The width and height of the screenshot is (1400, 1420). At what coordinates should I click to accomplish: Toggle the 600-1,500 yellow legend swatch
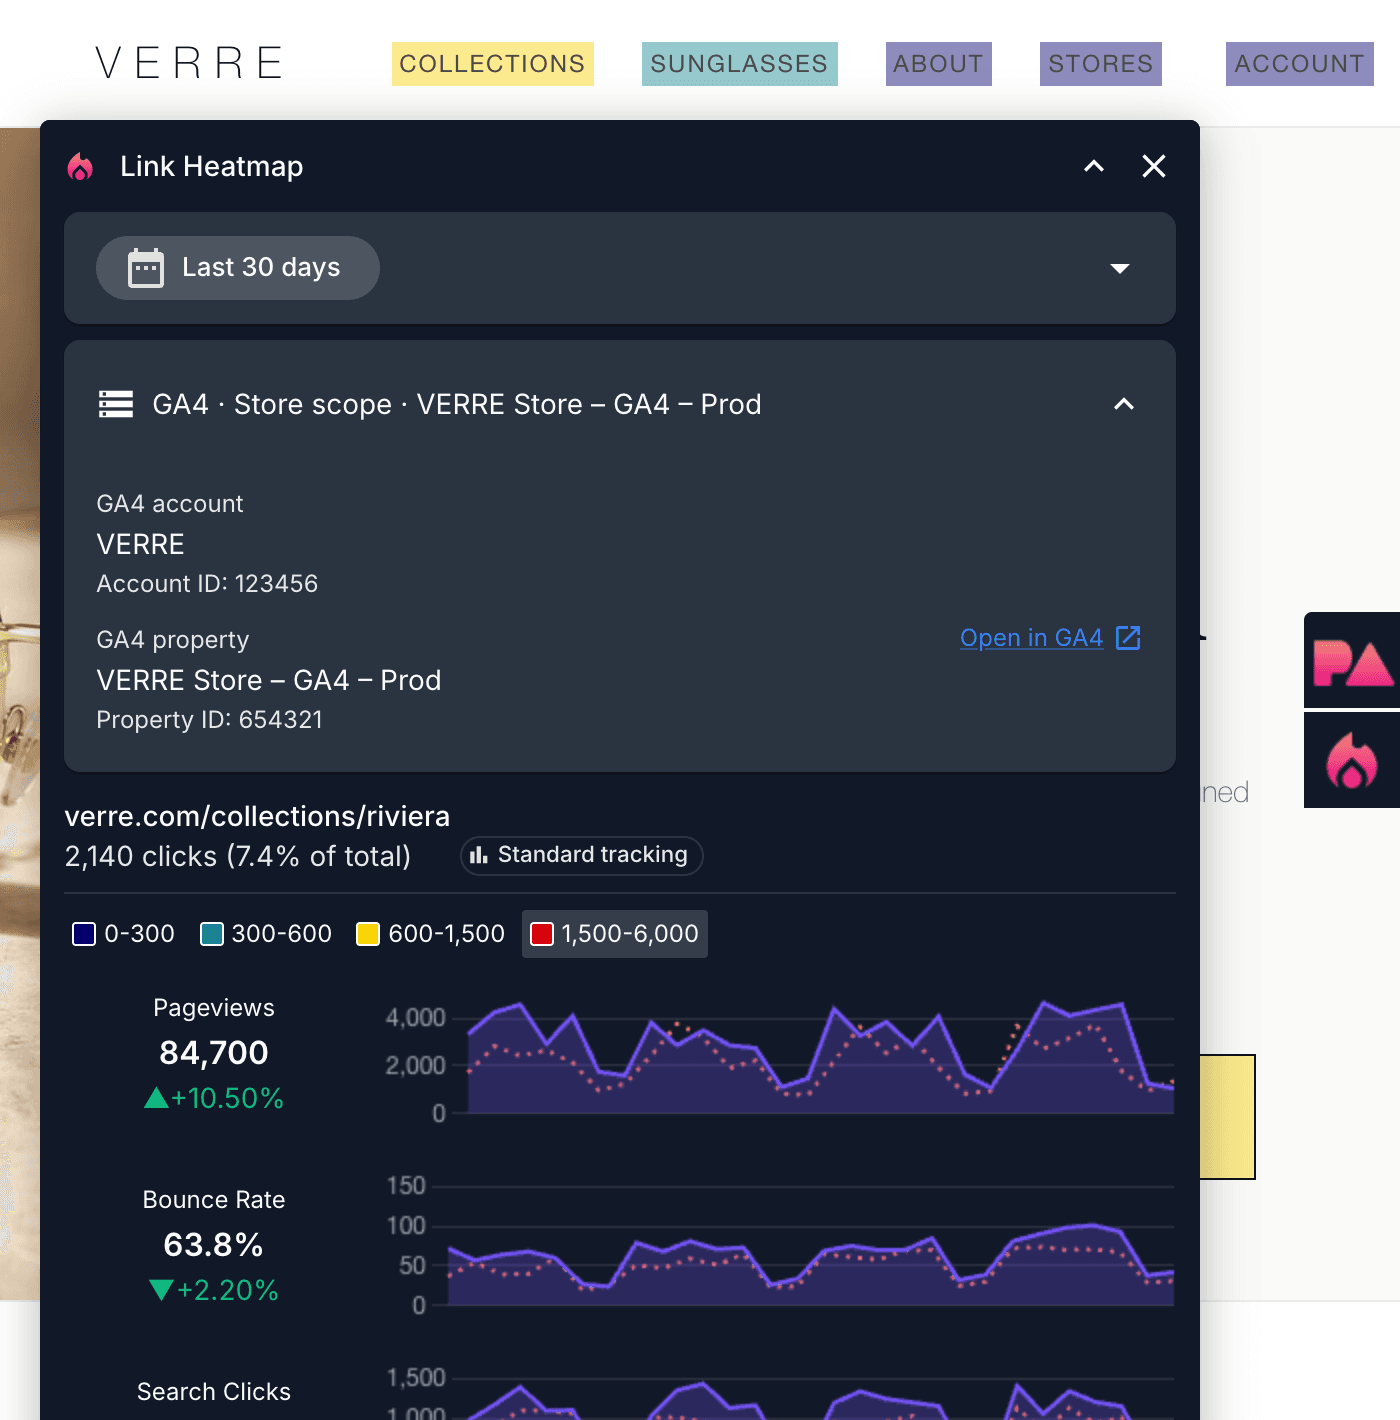[368, 934]
